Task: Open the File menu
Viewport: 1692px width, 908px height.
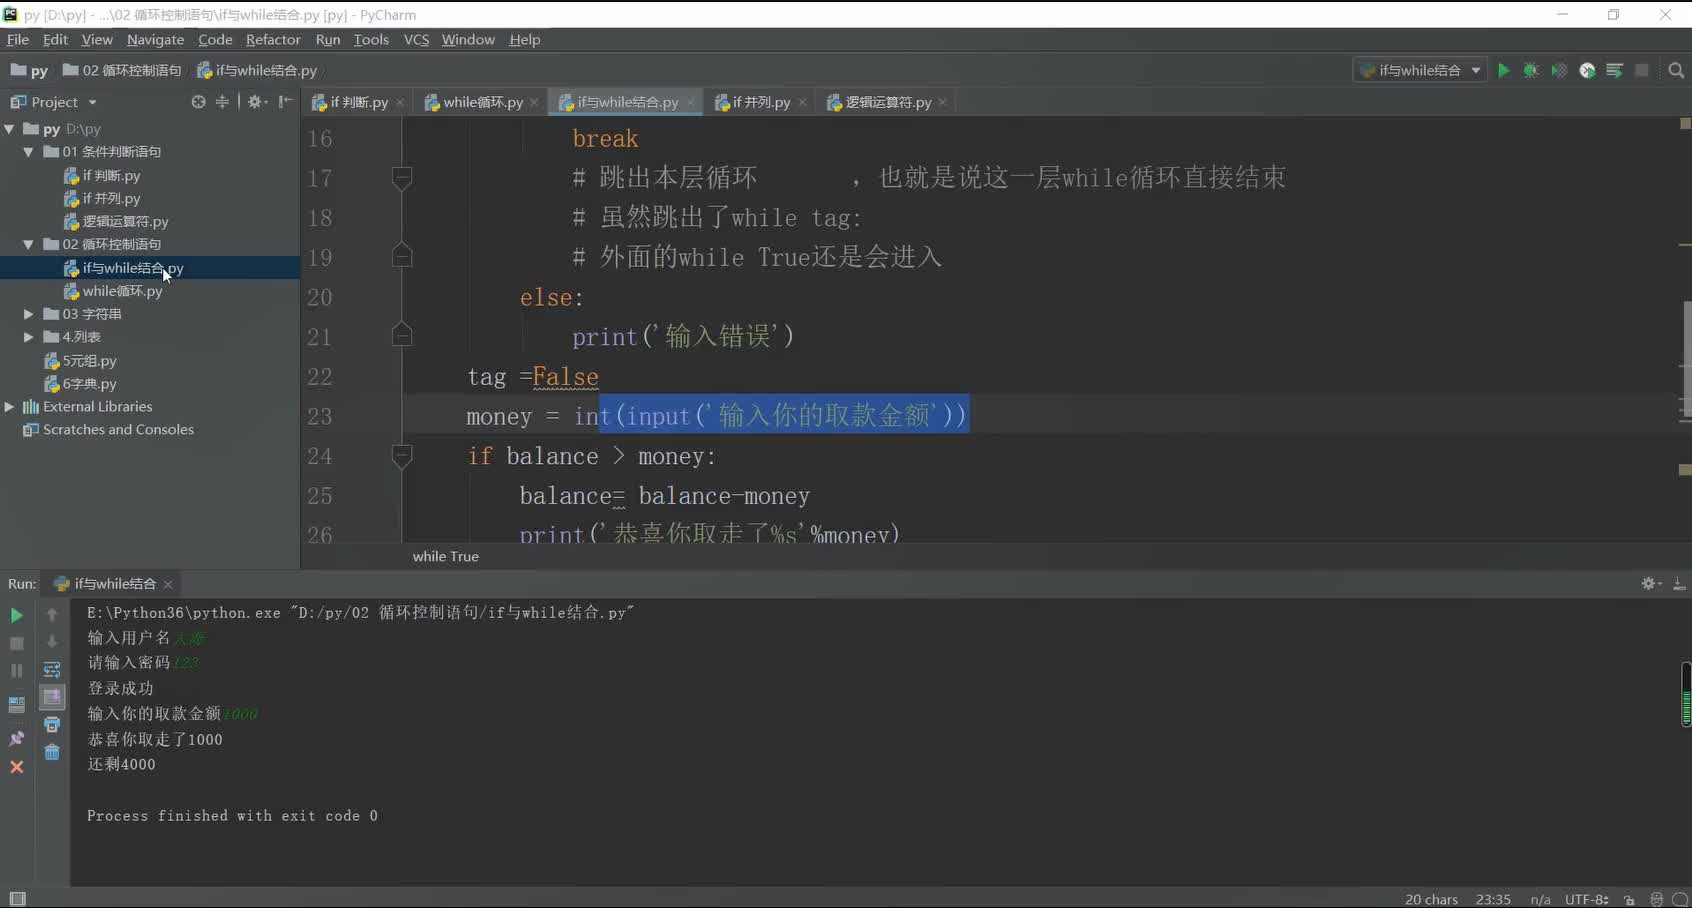Action: point(18,39)
